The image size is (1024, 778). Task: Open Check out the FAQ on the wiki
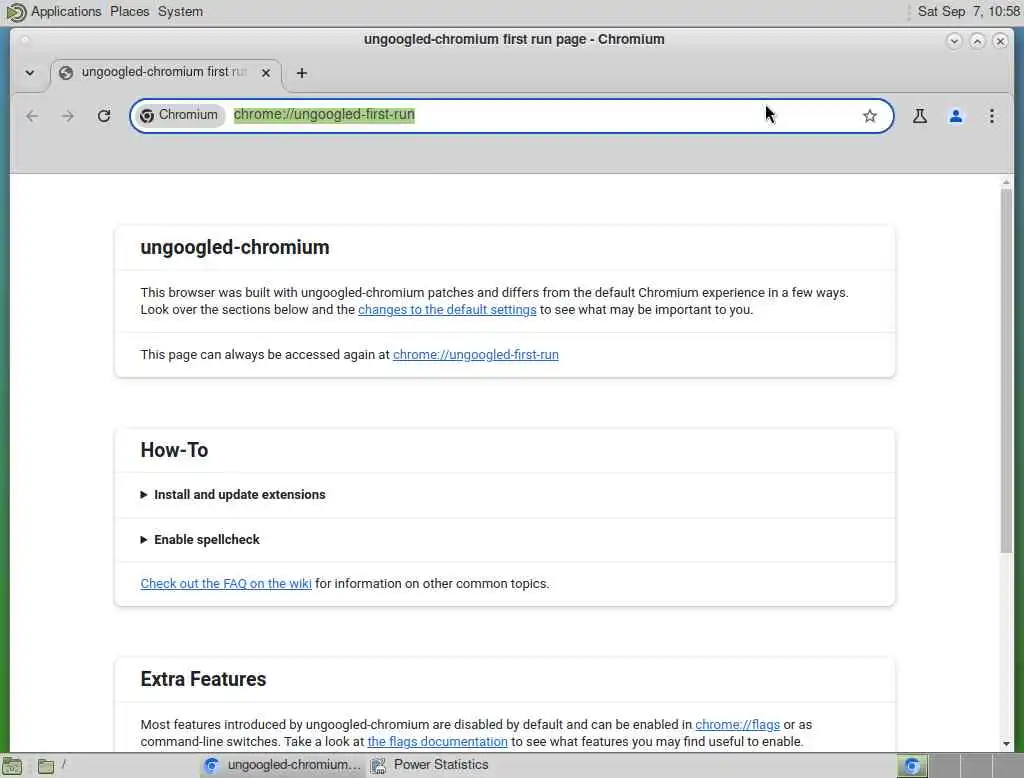tap(226, 583)
